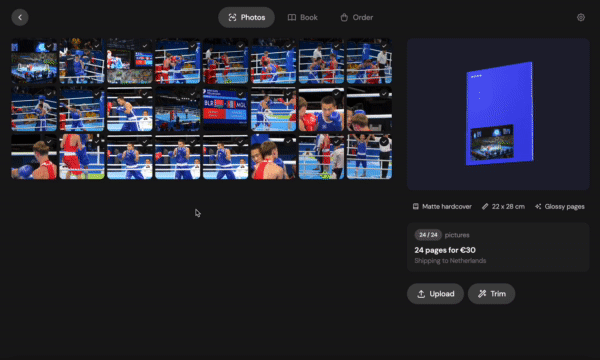Select the wide arena overview photo thumbnail
Viewport: 600px width, 360px height.
(34, 61)
